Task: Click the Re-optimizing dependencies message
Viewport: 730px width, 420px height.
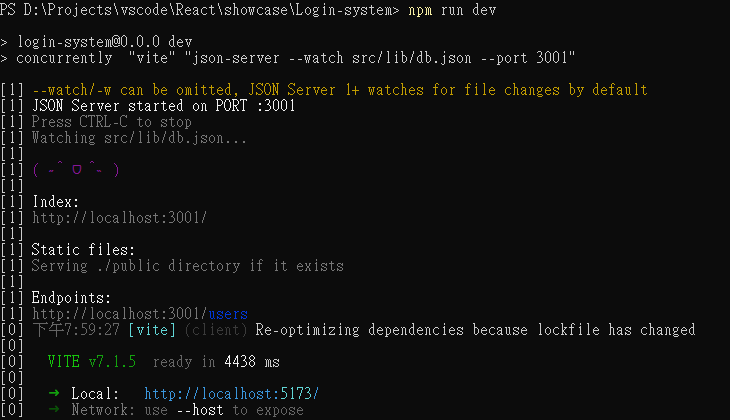Action: [x=475, y=330]
